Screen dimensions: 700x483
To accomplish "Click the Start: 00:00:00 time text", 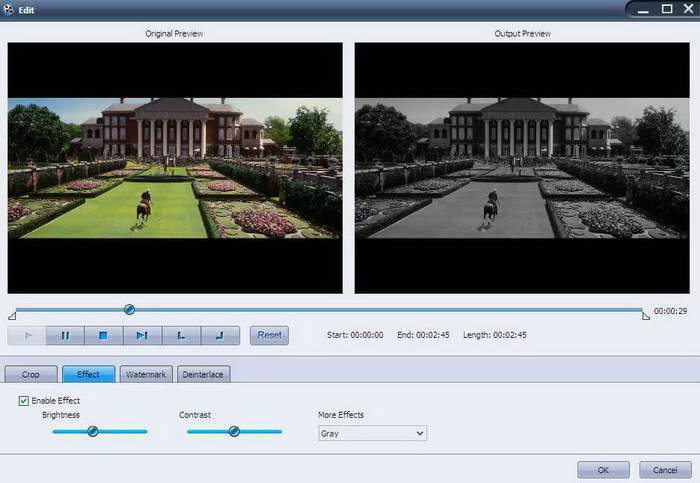I will tap(355, 335).
